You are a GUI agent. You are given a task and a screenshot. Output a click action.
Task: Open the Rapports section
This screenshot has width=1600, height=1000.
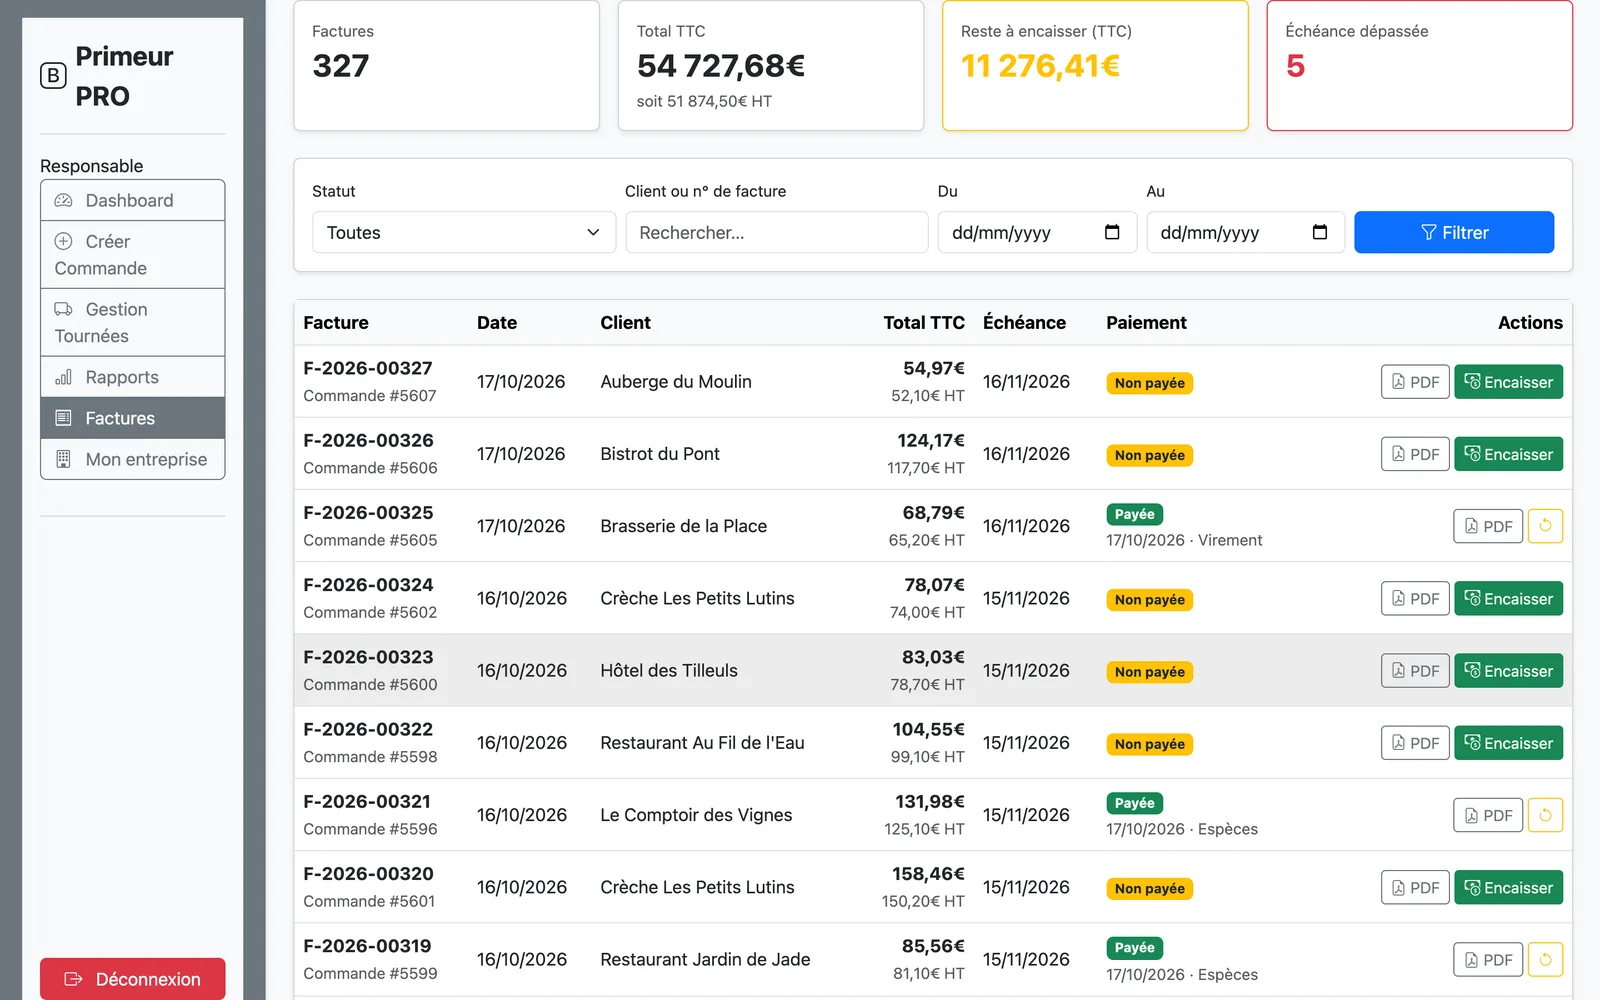[x=133, y=377]
